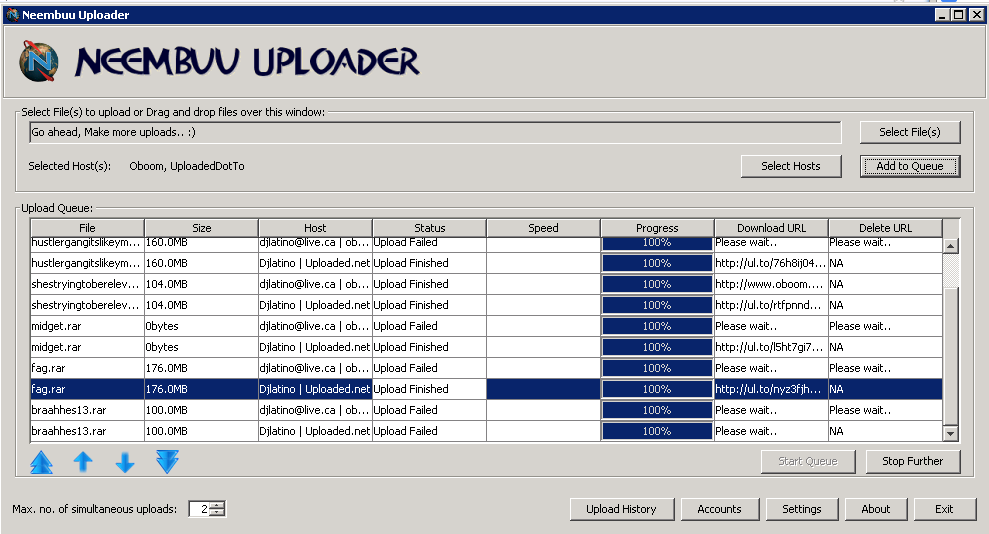Open Upload History
This screenshot has height=534, width=989.
pyautogui.click(x=621, y=509)
